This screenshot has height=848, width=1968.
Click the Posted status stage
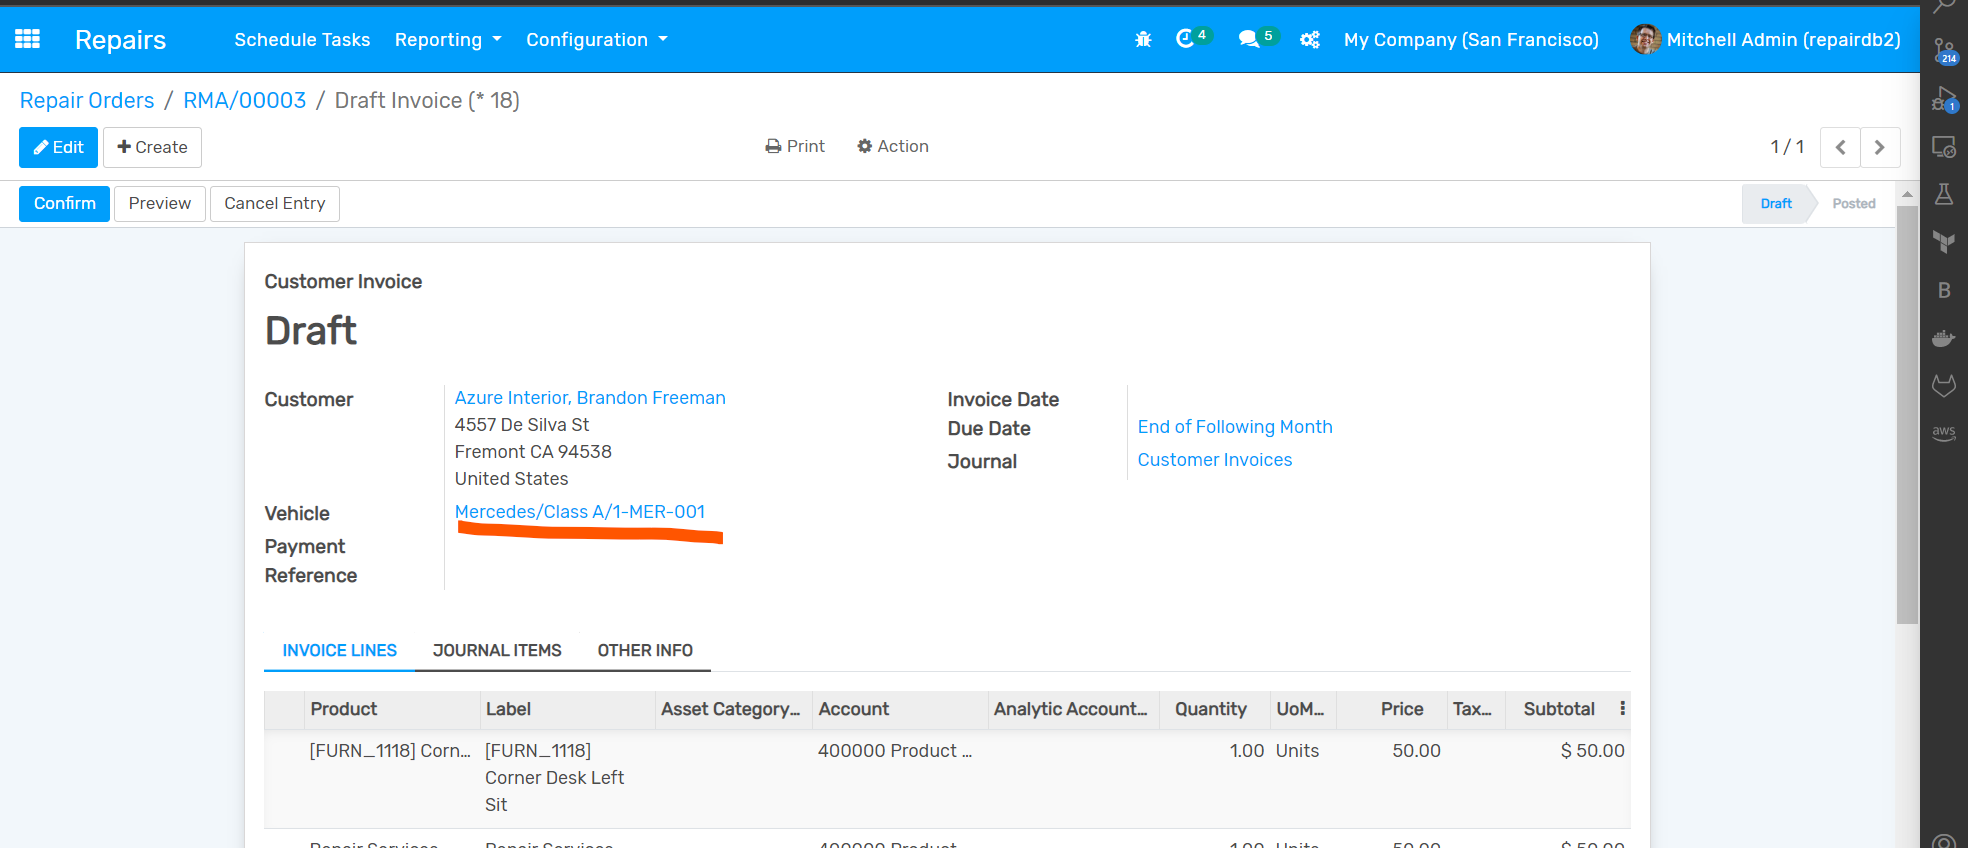[x=1853, y=203]
